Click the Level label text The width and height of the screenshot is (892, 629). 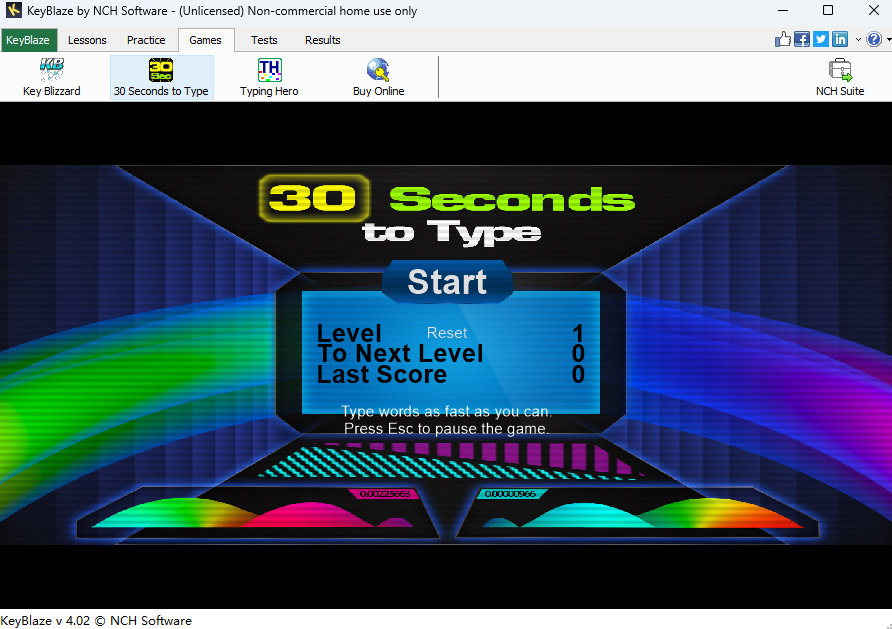(349, 333)
